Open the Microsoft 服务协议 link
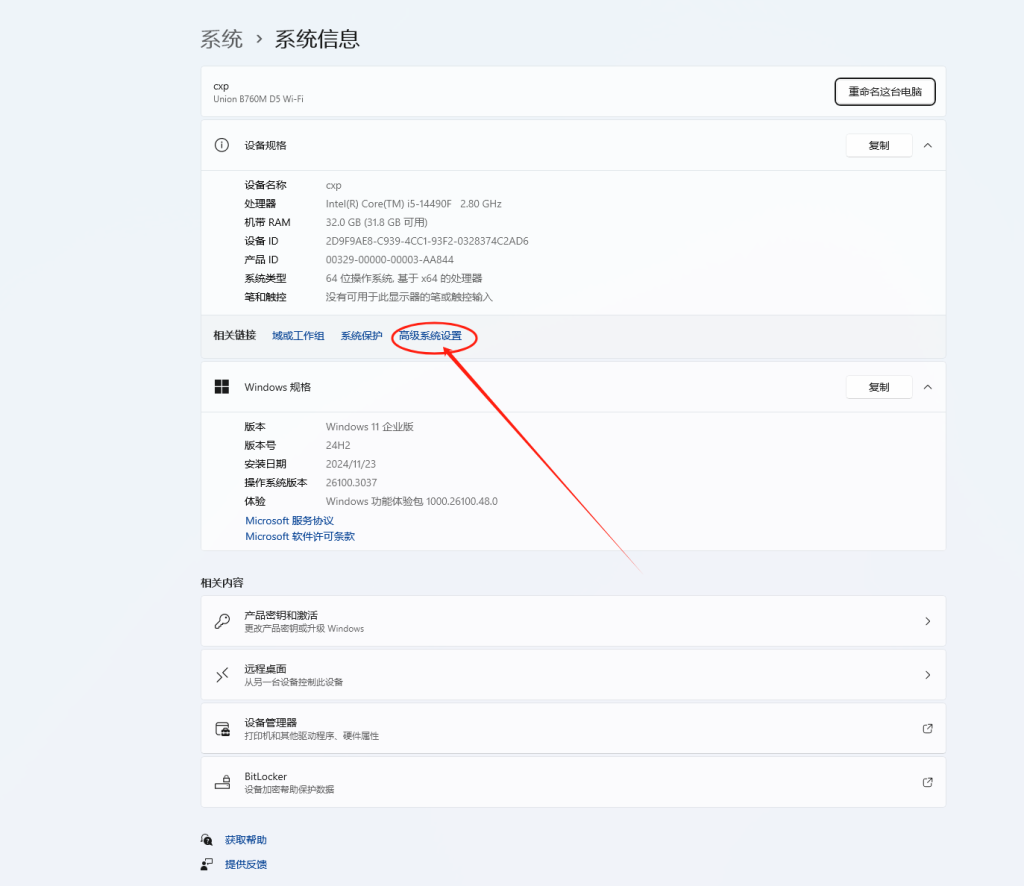This screenshot has width=1024, height=886. (289, 520)
